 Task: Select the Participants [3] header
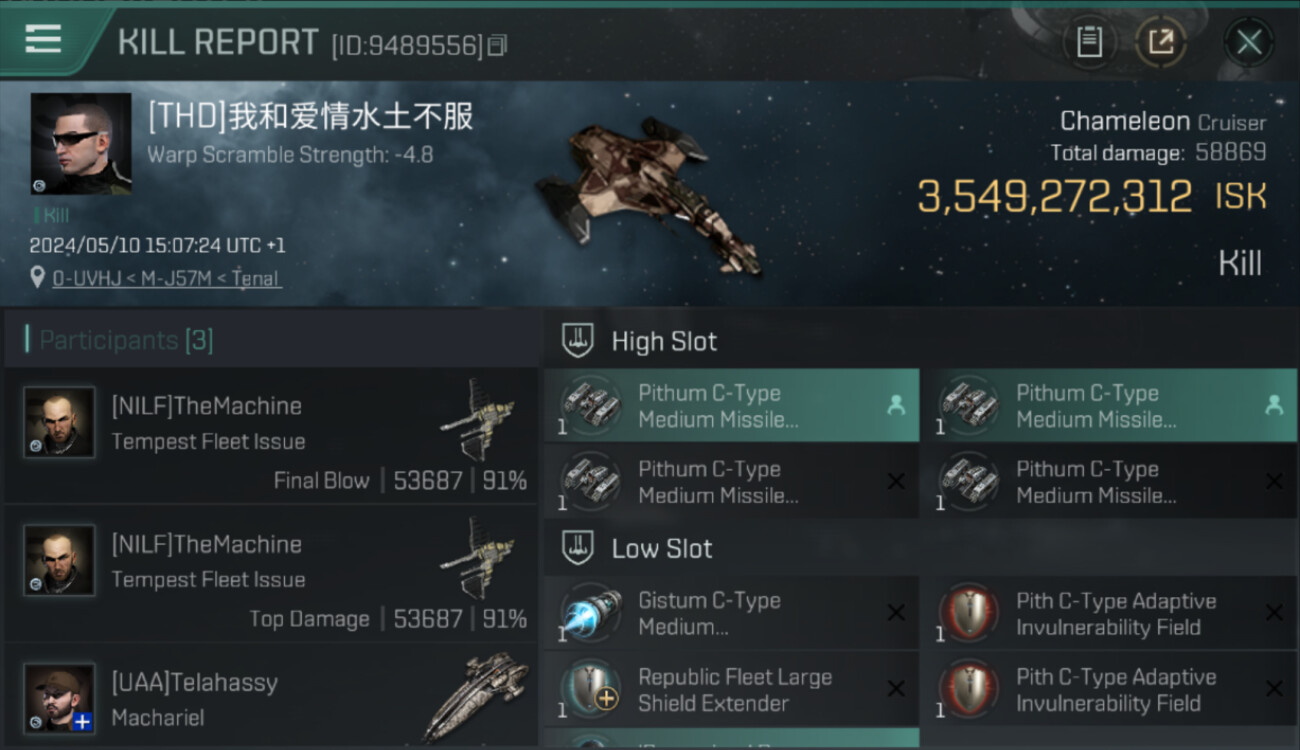(126, 340)
